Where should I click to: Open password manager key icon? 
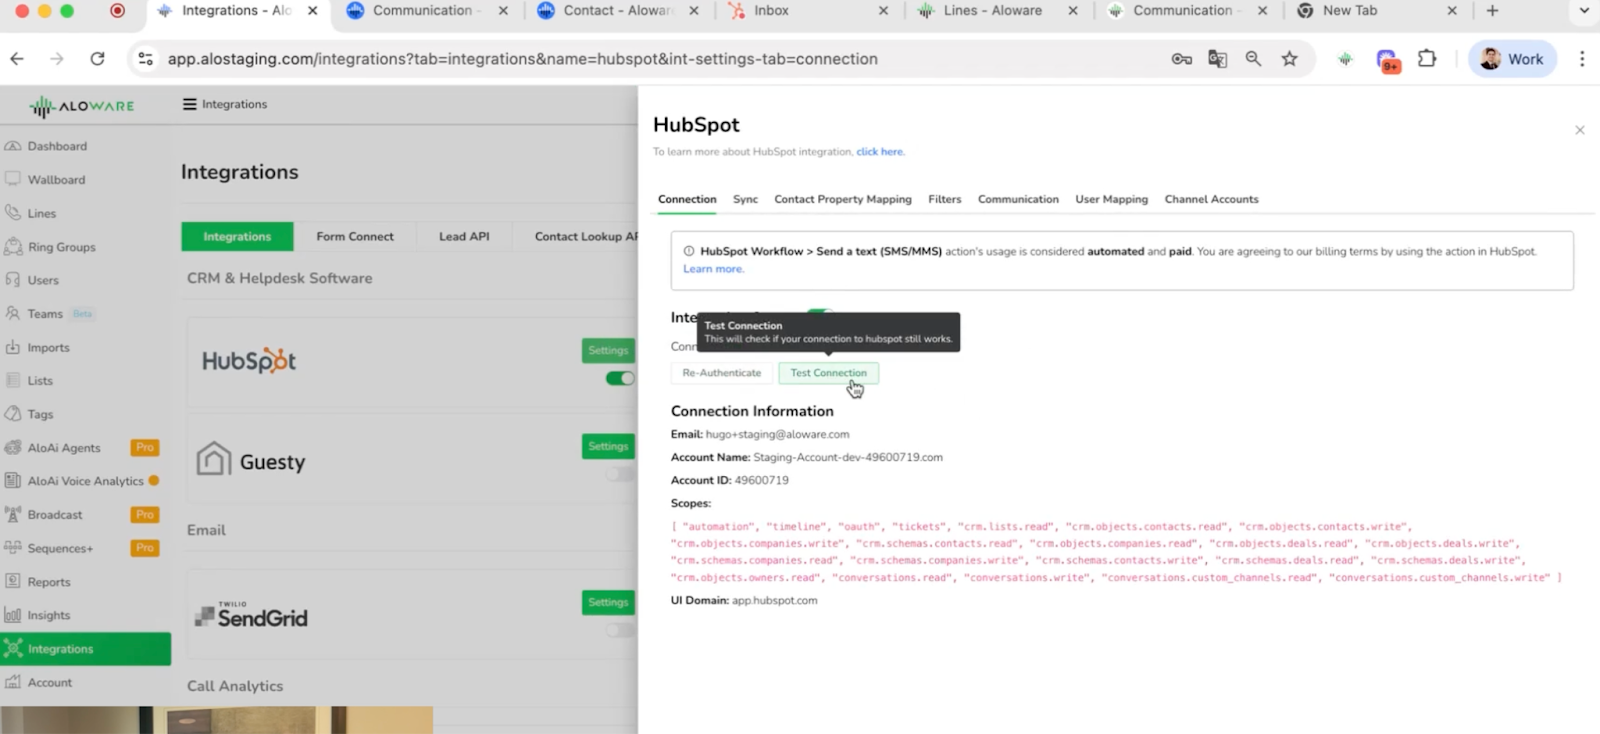point(1182,59)
